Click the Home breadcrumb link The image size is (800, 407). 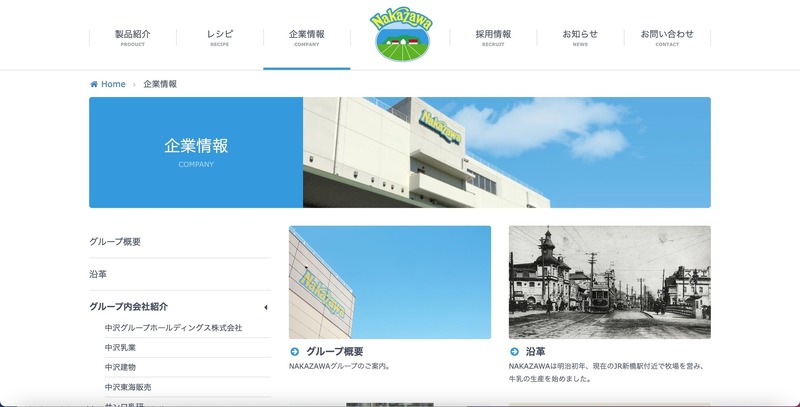pos(113,84)
